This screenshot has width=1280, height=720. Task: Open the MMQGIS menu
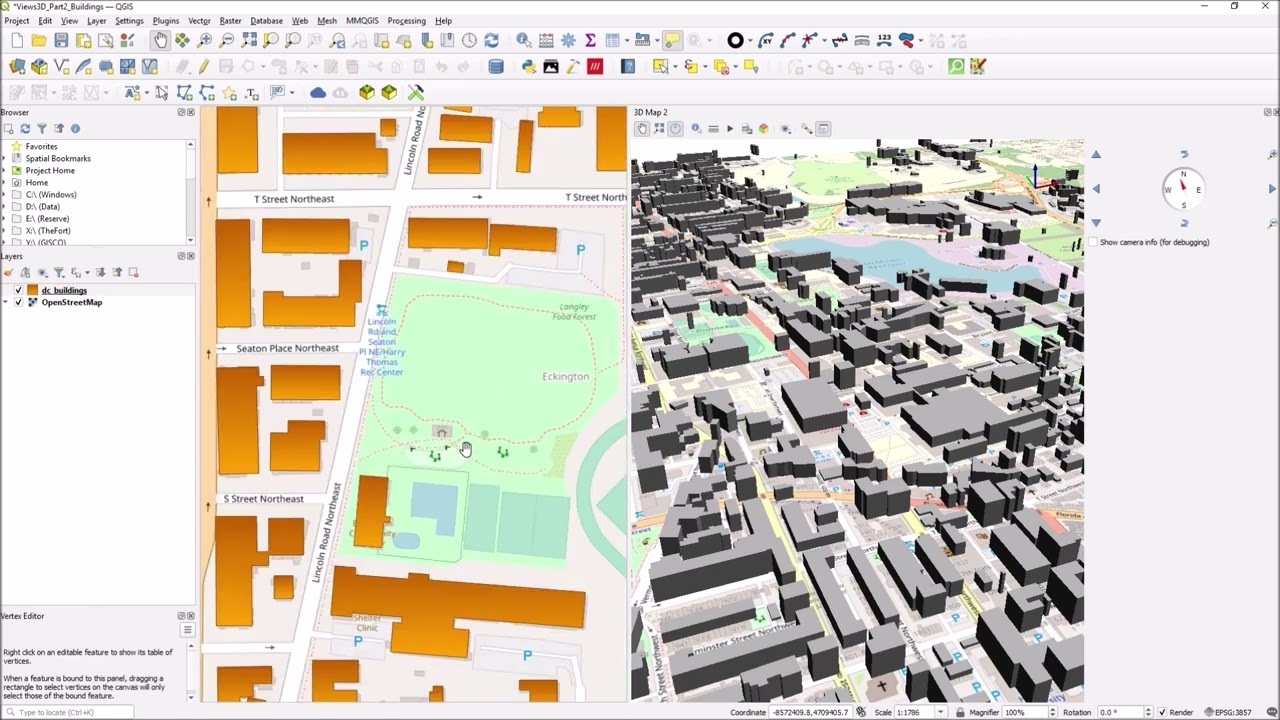362,20
